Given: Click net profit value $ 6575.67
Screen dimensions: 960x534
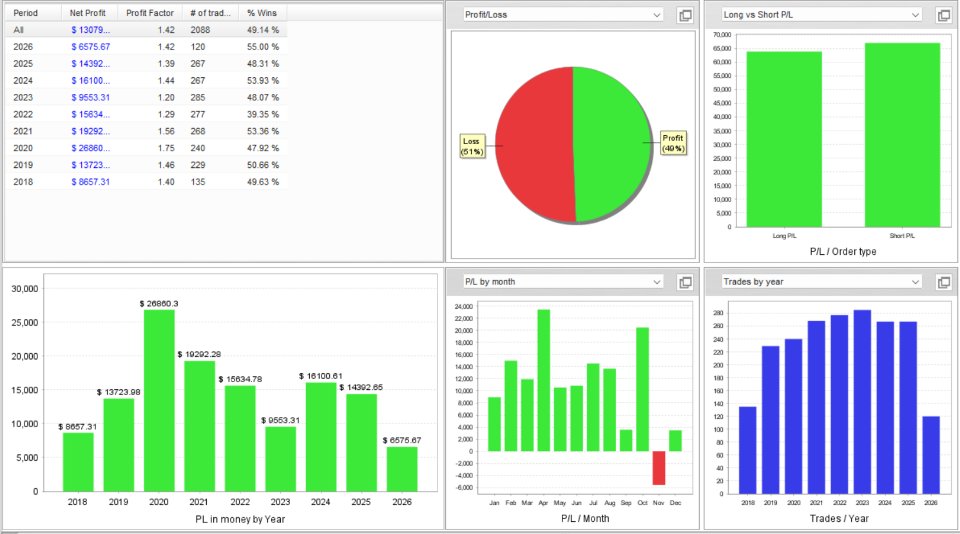Looking at the screenshot, I should tap(91, 47).
